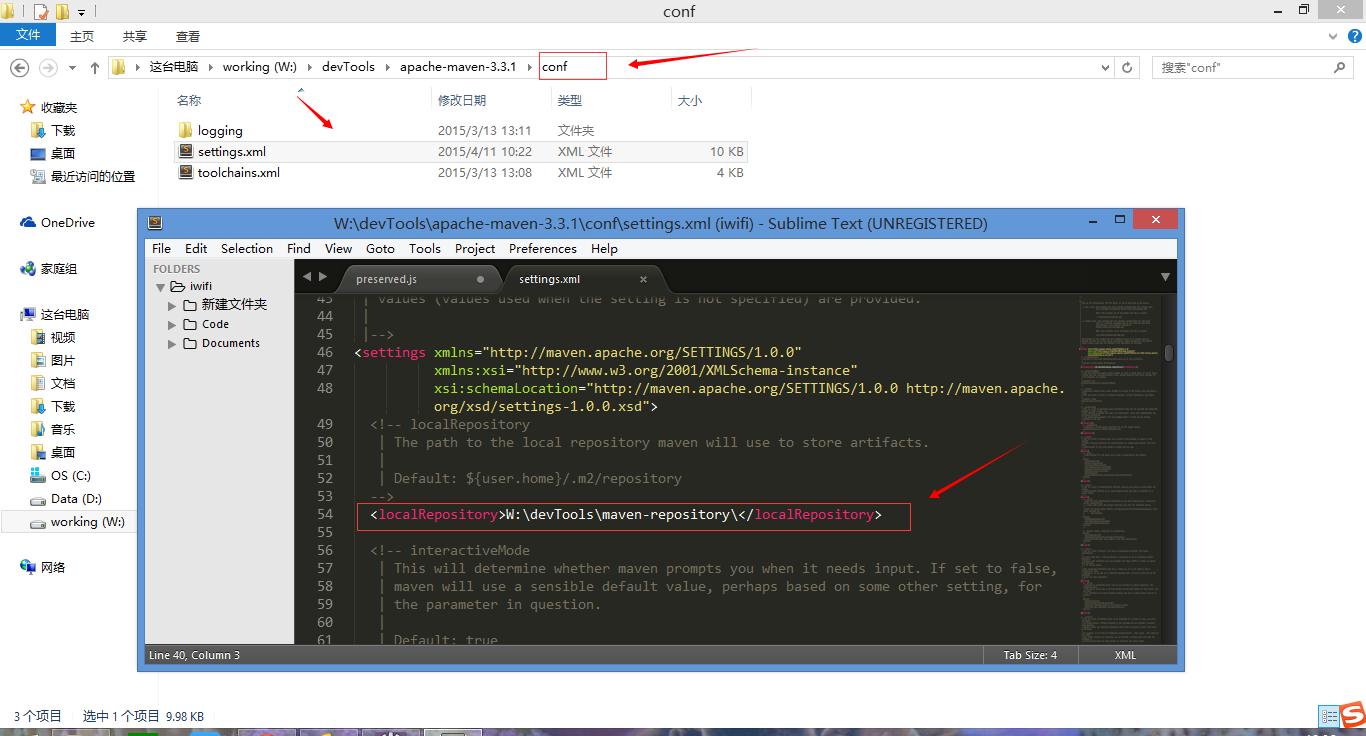Sort files by 修改日期 column header
This screenshot has width=1366, height=736.
tap(462, 100)
